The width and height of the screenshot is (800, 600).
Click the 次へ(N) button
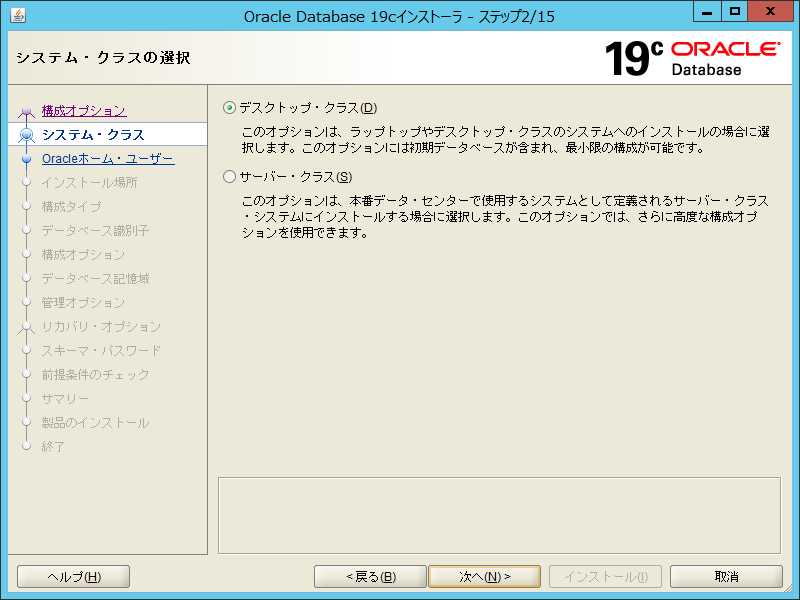click(x=484, y=577)
